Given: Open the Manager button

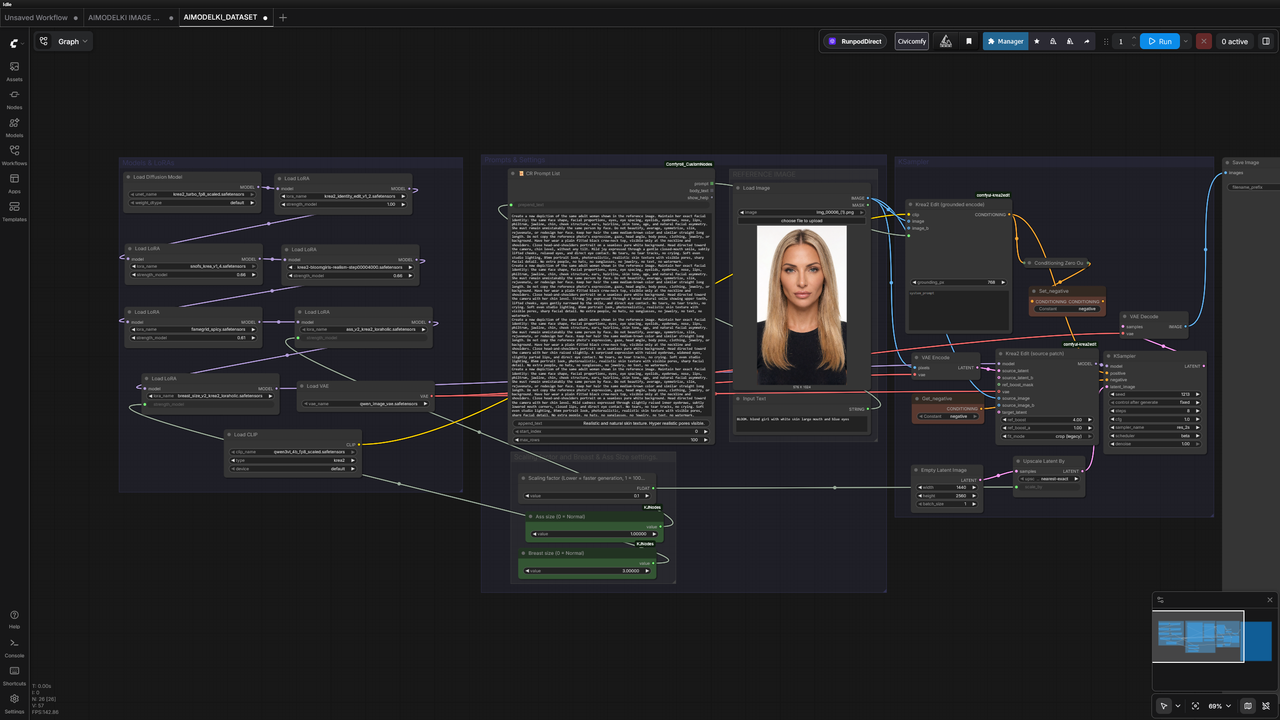Looking at the screenshot, I should pos(1005,41).
